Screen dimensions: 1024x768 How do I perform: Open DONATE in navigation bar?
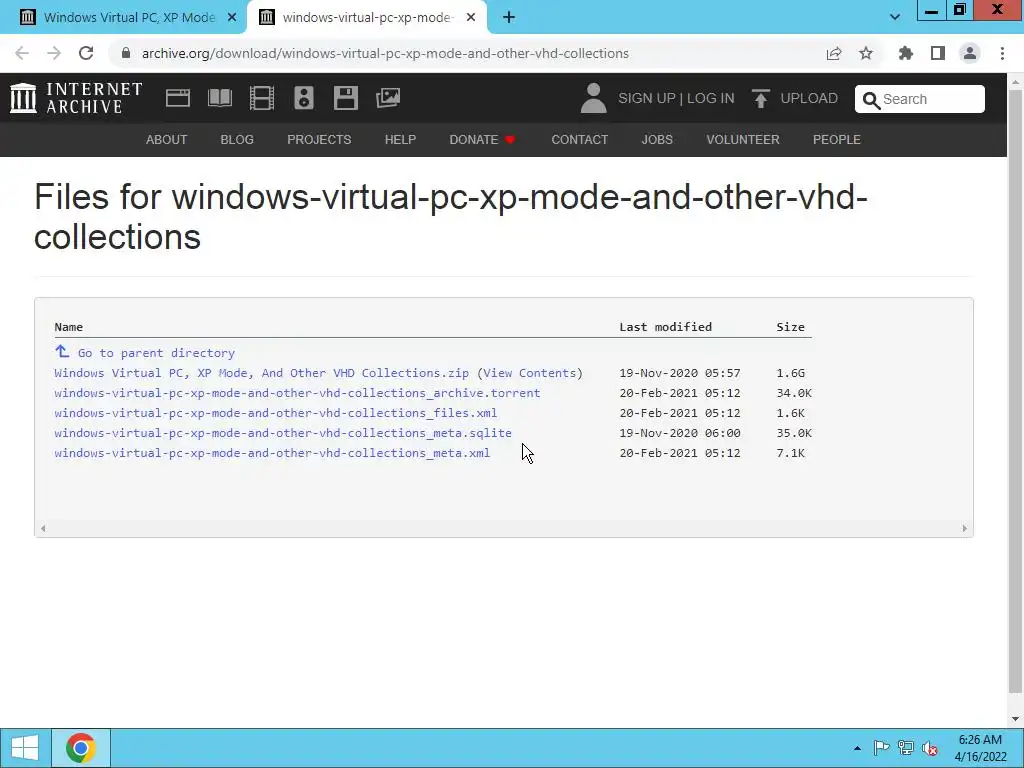(x=482, y=140)
